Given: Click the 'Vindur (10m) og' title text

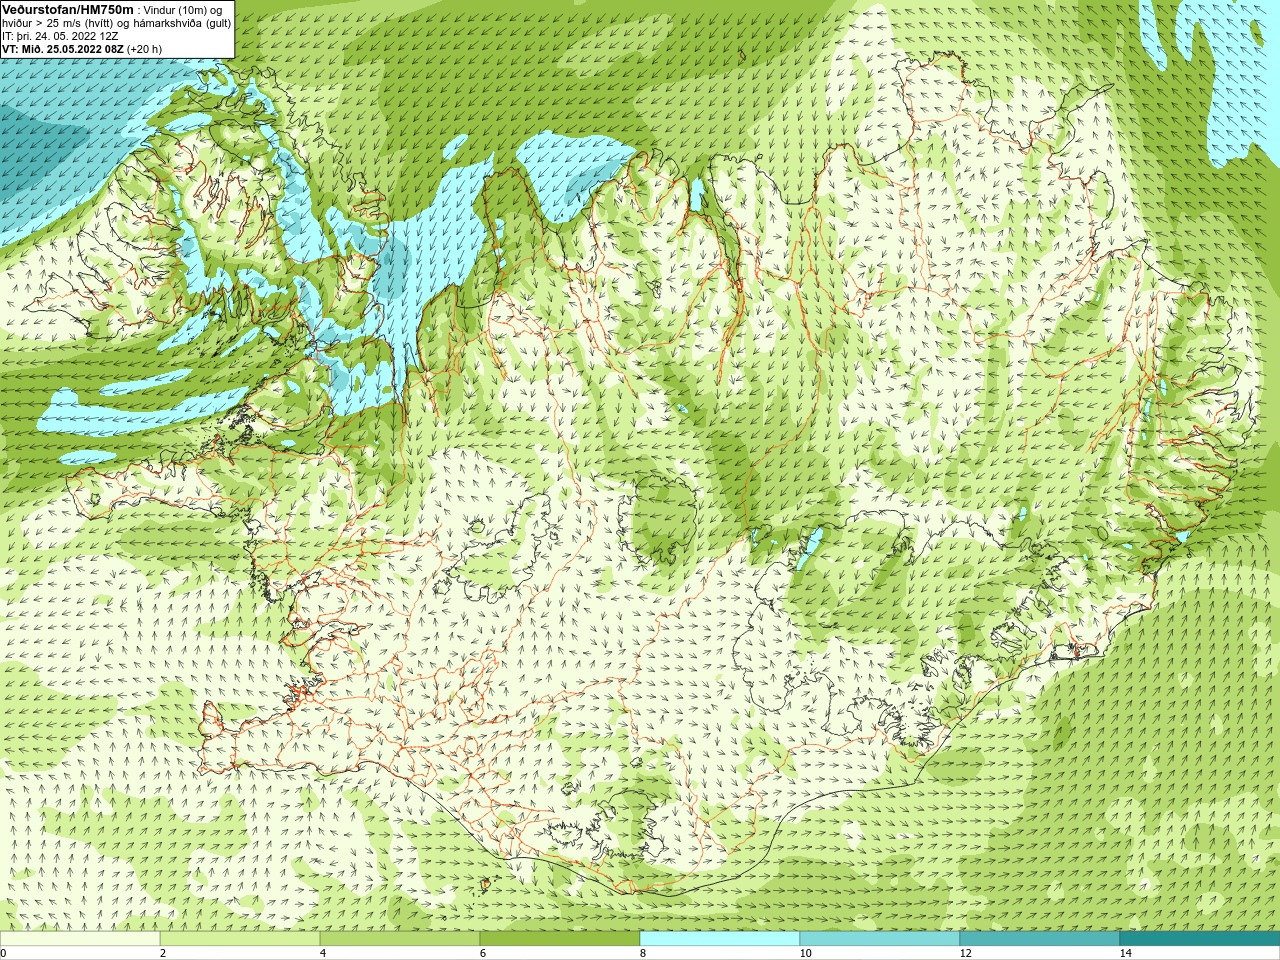Looking at the screenshot, I should click(183, 10).
